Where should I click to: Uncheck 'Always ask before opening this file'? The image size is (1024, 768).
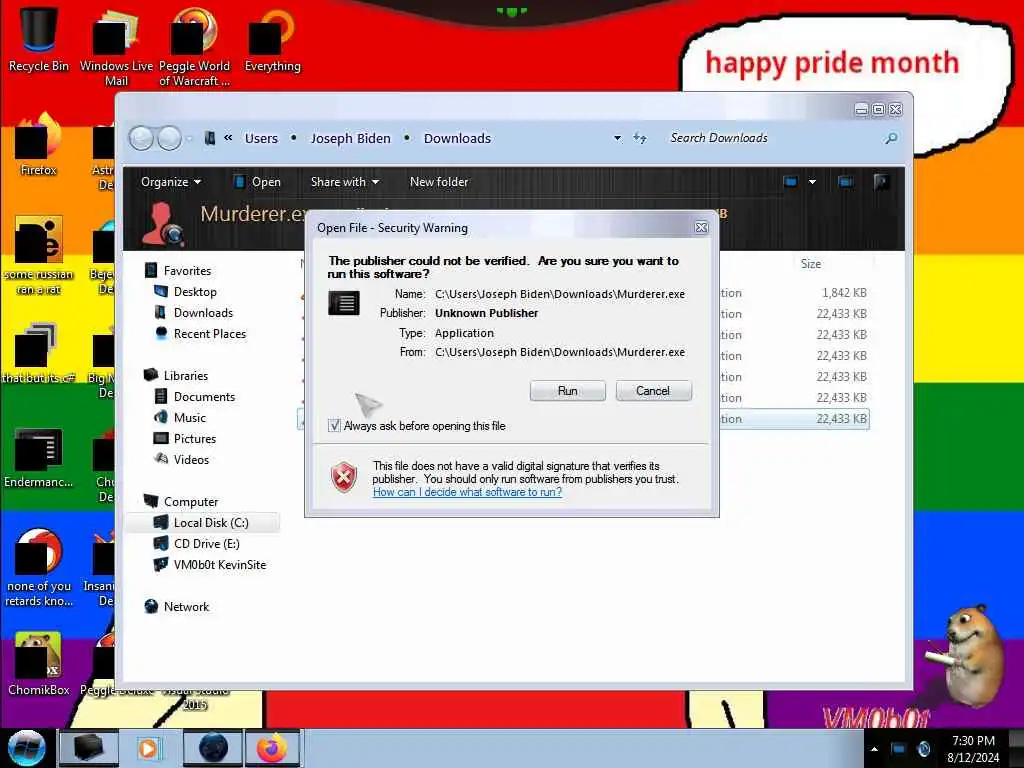click(334, 426)
